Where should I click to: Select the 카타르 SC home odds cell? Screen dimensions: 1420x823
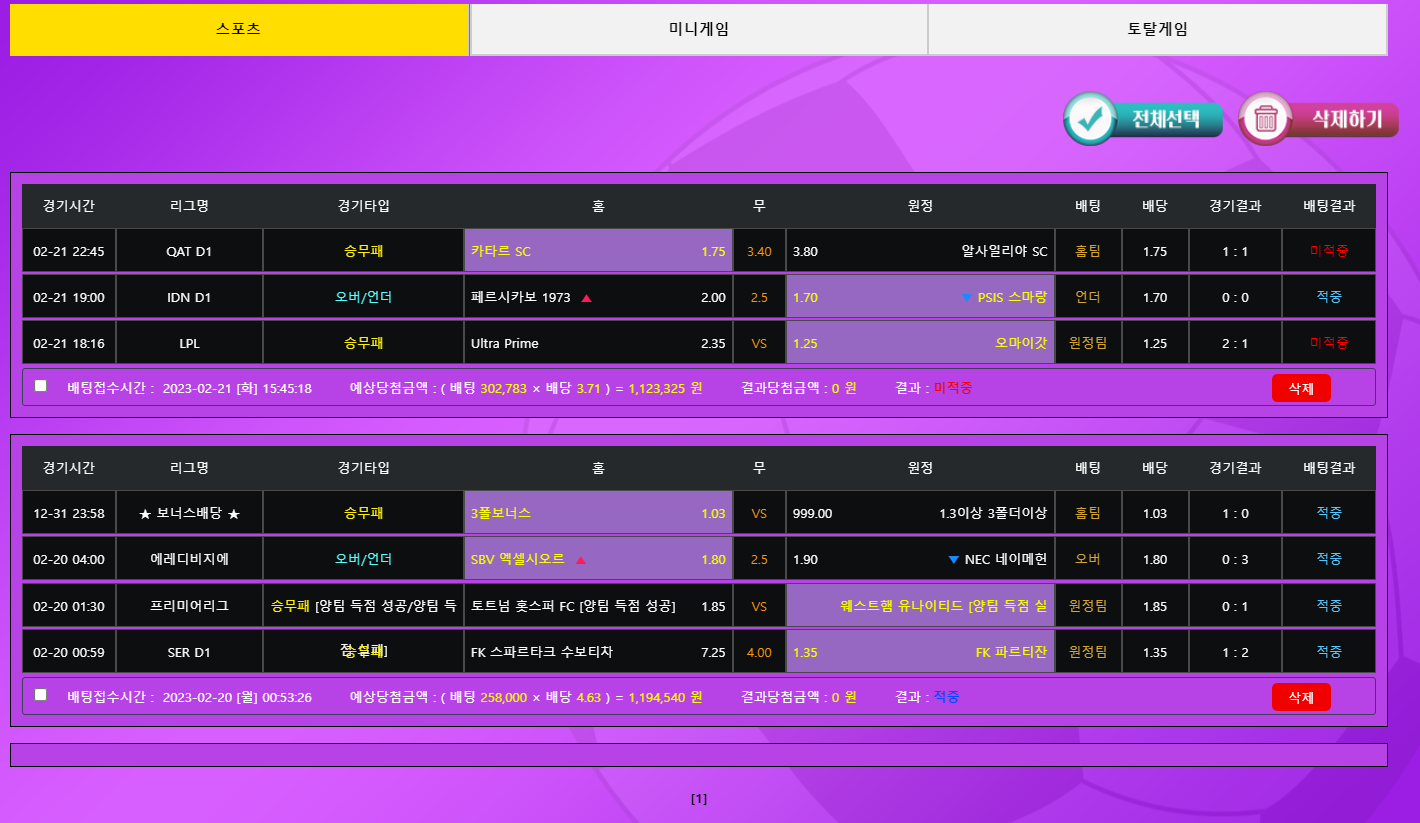click(598, 251)
